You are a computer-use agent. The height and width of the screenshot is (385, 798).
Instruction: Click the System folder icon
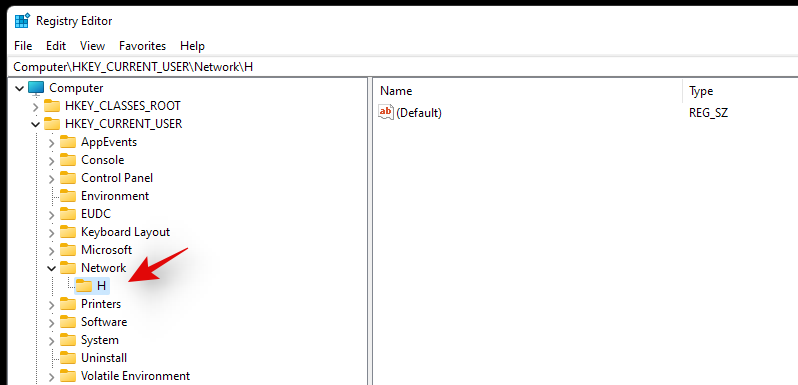[x=68, y=340]
